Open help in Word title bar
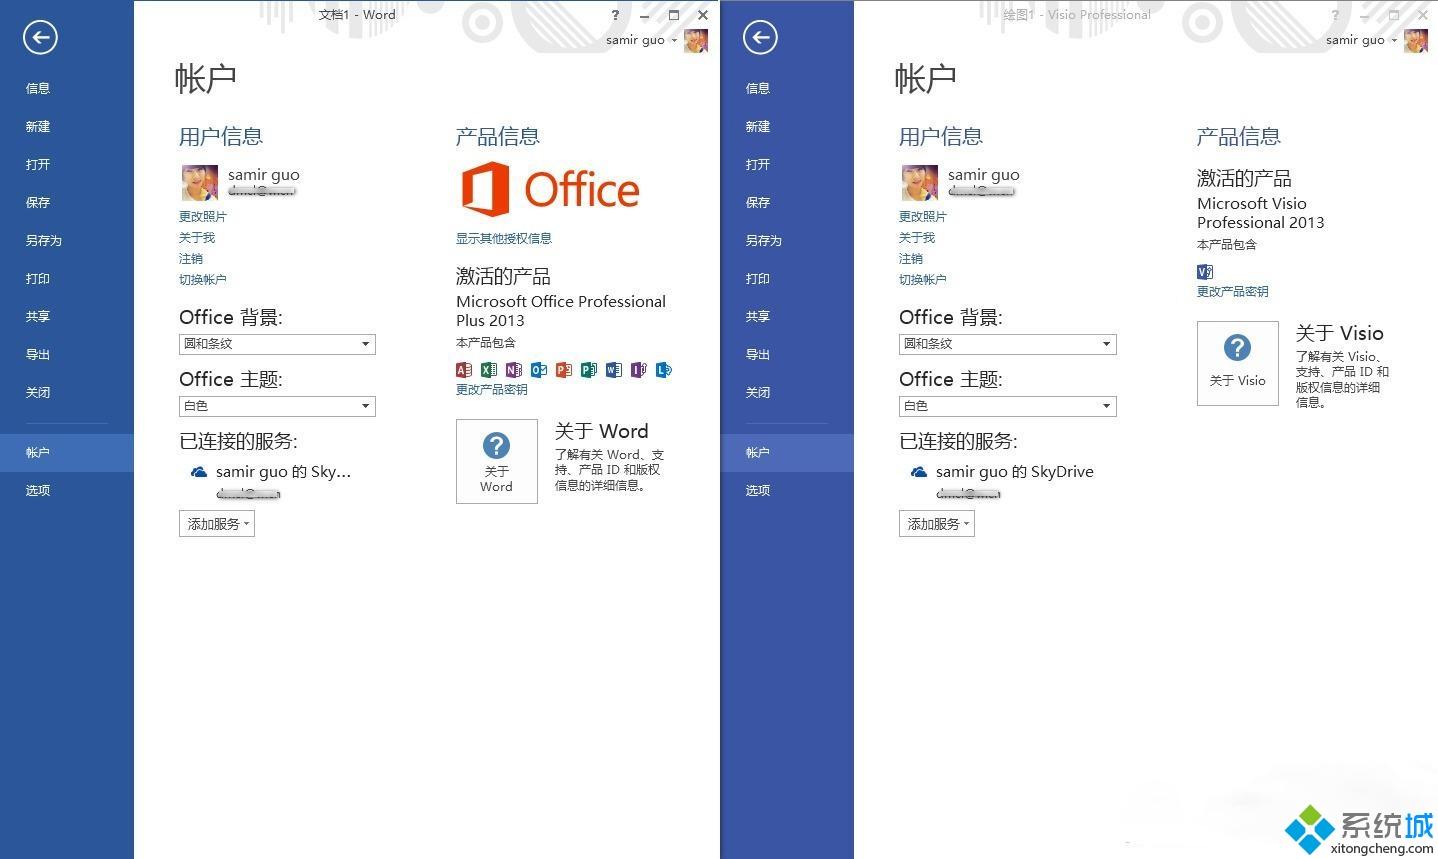This screenshot has width=1438, height=859. coord(615,15)
